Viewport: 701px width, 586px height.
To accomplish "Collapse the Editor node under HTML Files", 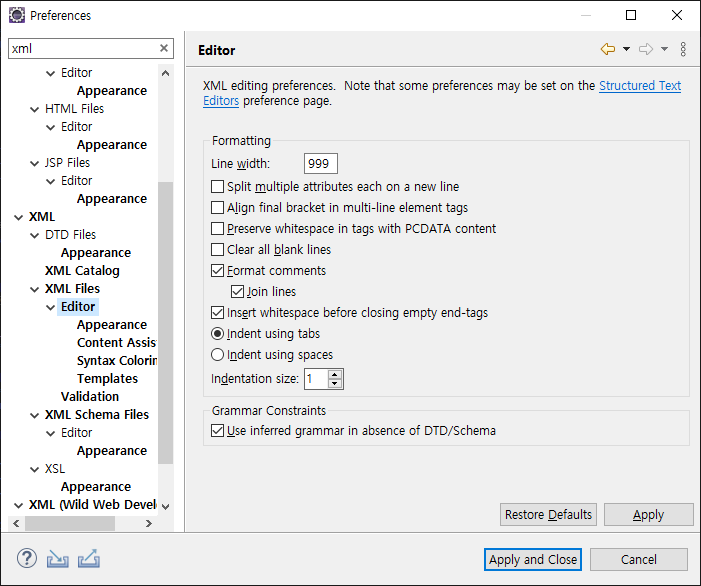I will (51, 127).
